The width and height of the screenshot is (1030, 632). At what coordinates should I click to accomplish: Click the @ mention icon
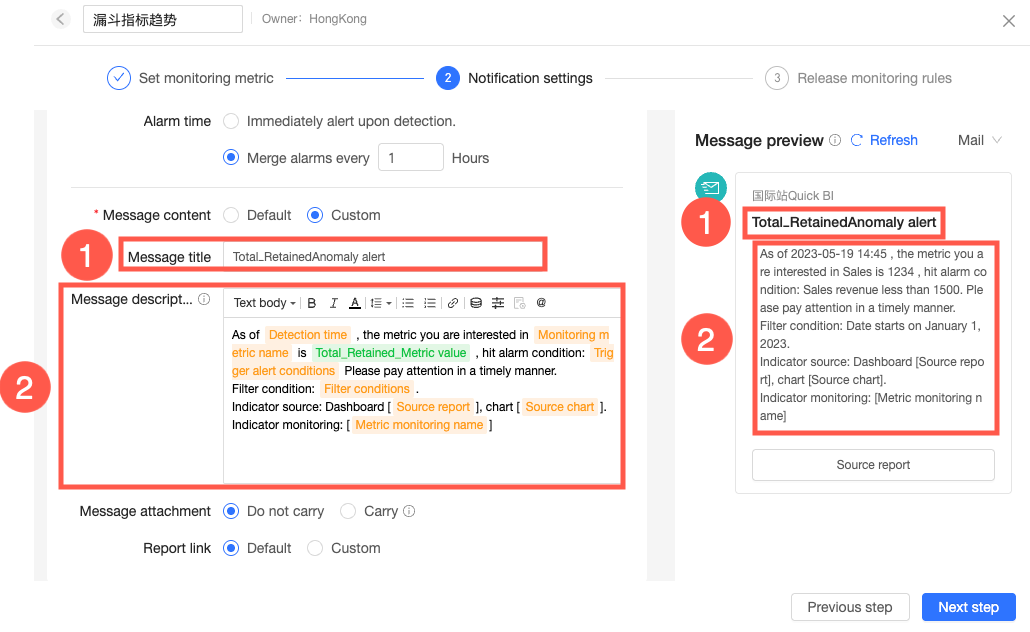tap(541, 303)
